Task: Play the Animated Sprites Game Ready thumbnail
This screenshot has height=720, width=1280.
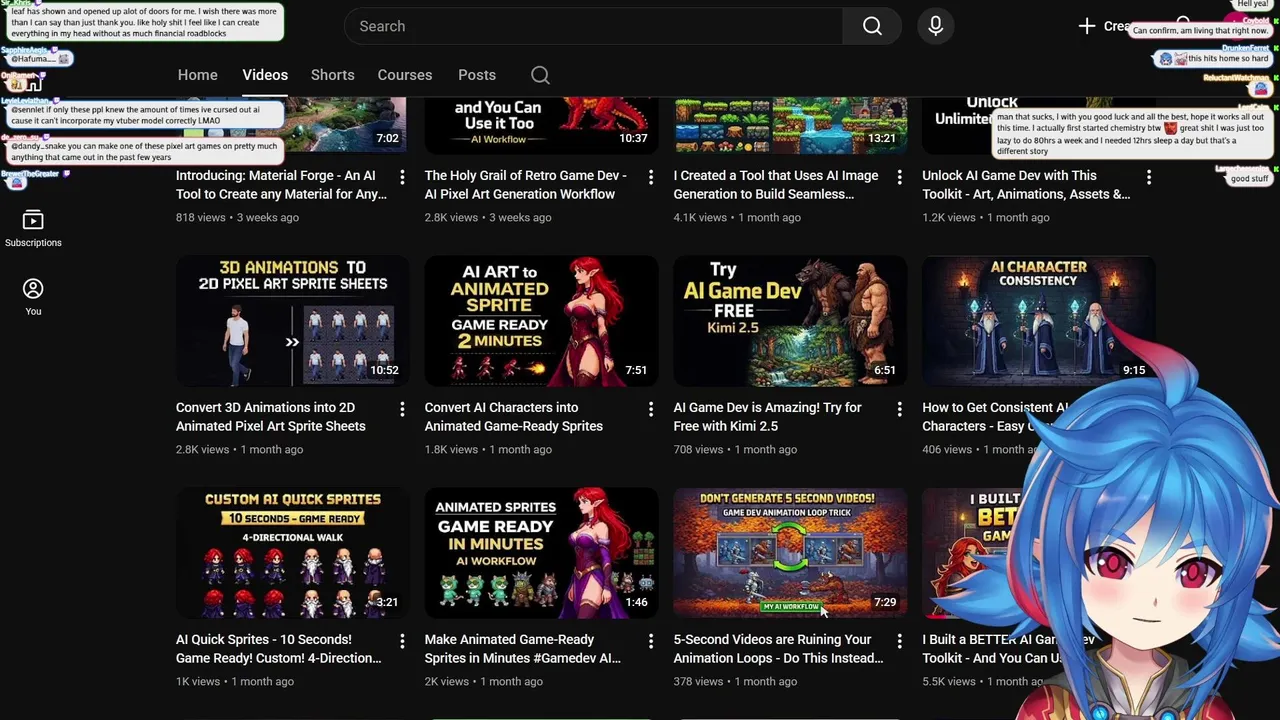Action: [541, 553]
